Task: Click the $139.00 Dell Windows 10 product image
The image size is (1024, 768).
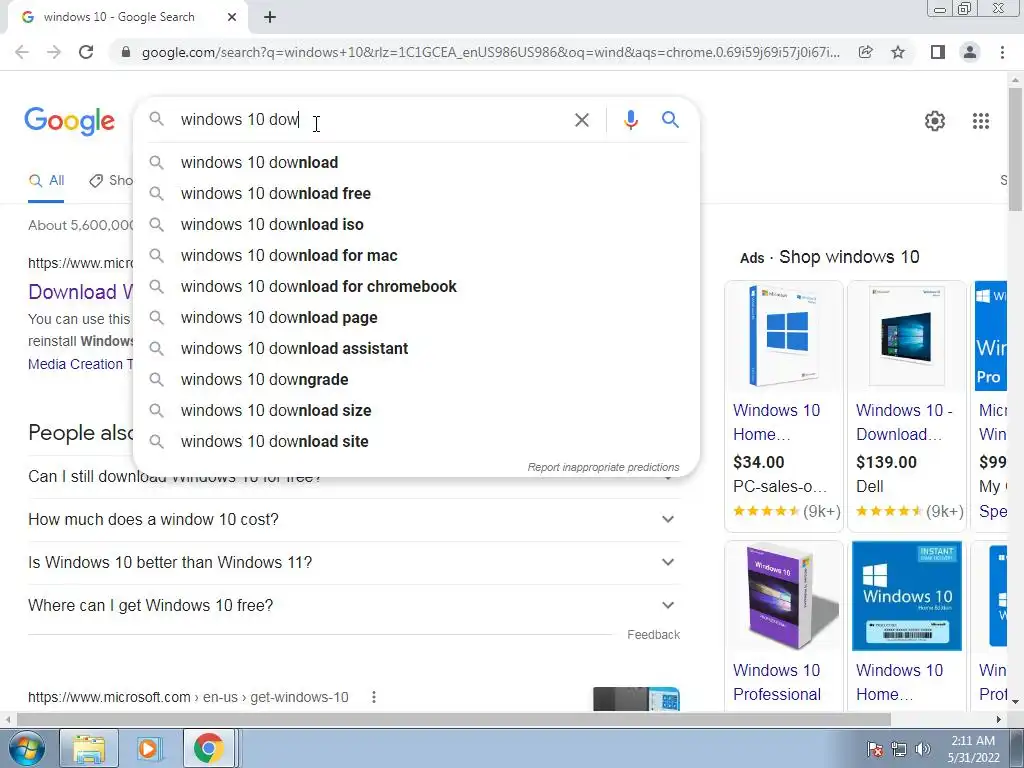Action: coord(906,336)
